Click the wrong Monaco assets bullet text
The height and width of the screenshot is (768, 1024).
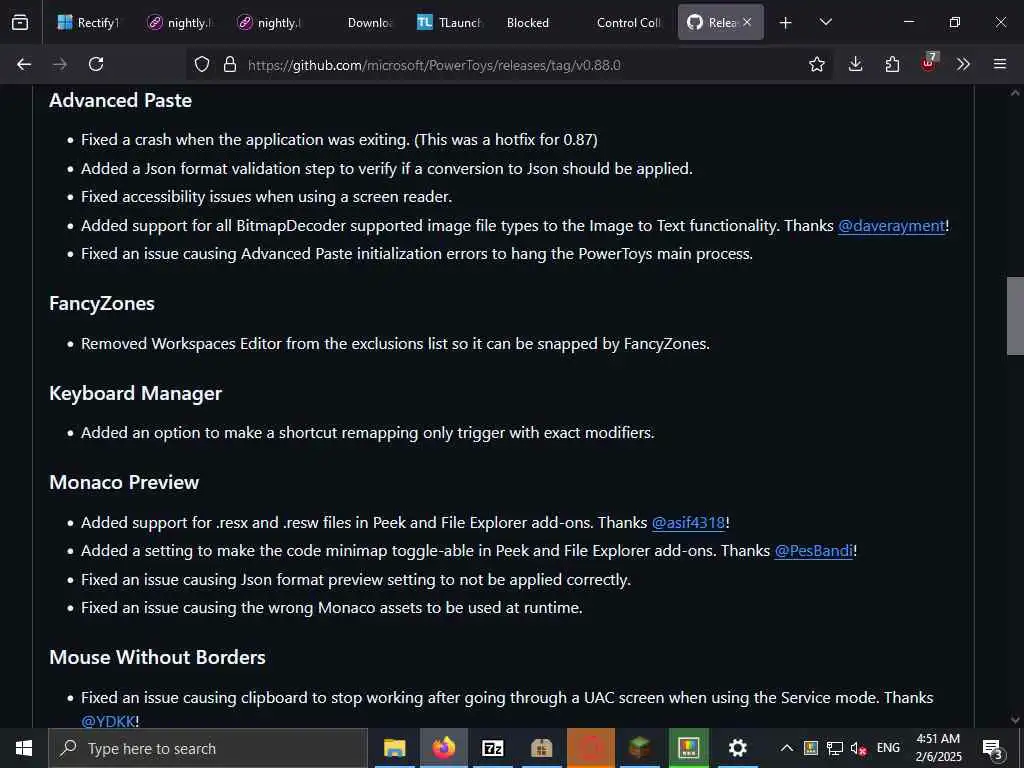pyautogui.click(x=332, y=608)
